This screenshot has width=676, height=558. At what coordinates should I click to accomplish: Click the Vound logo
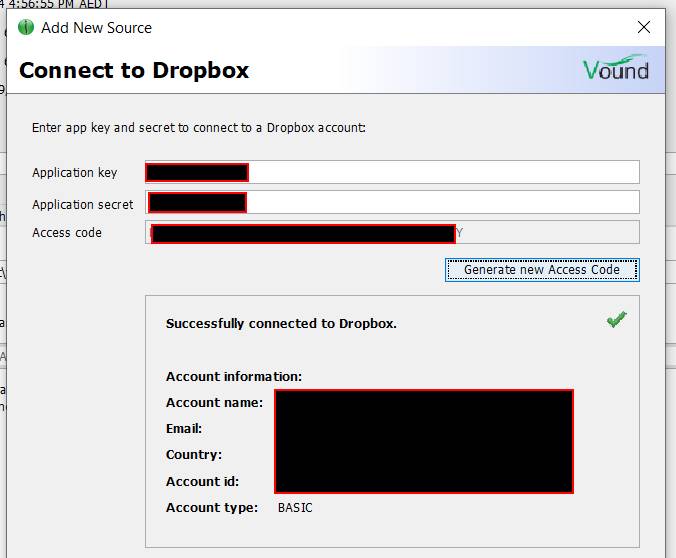[616, 68]
